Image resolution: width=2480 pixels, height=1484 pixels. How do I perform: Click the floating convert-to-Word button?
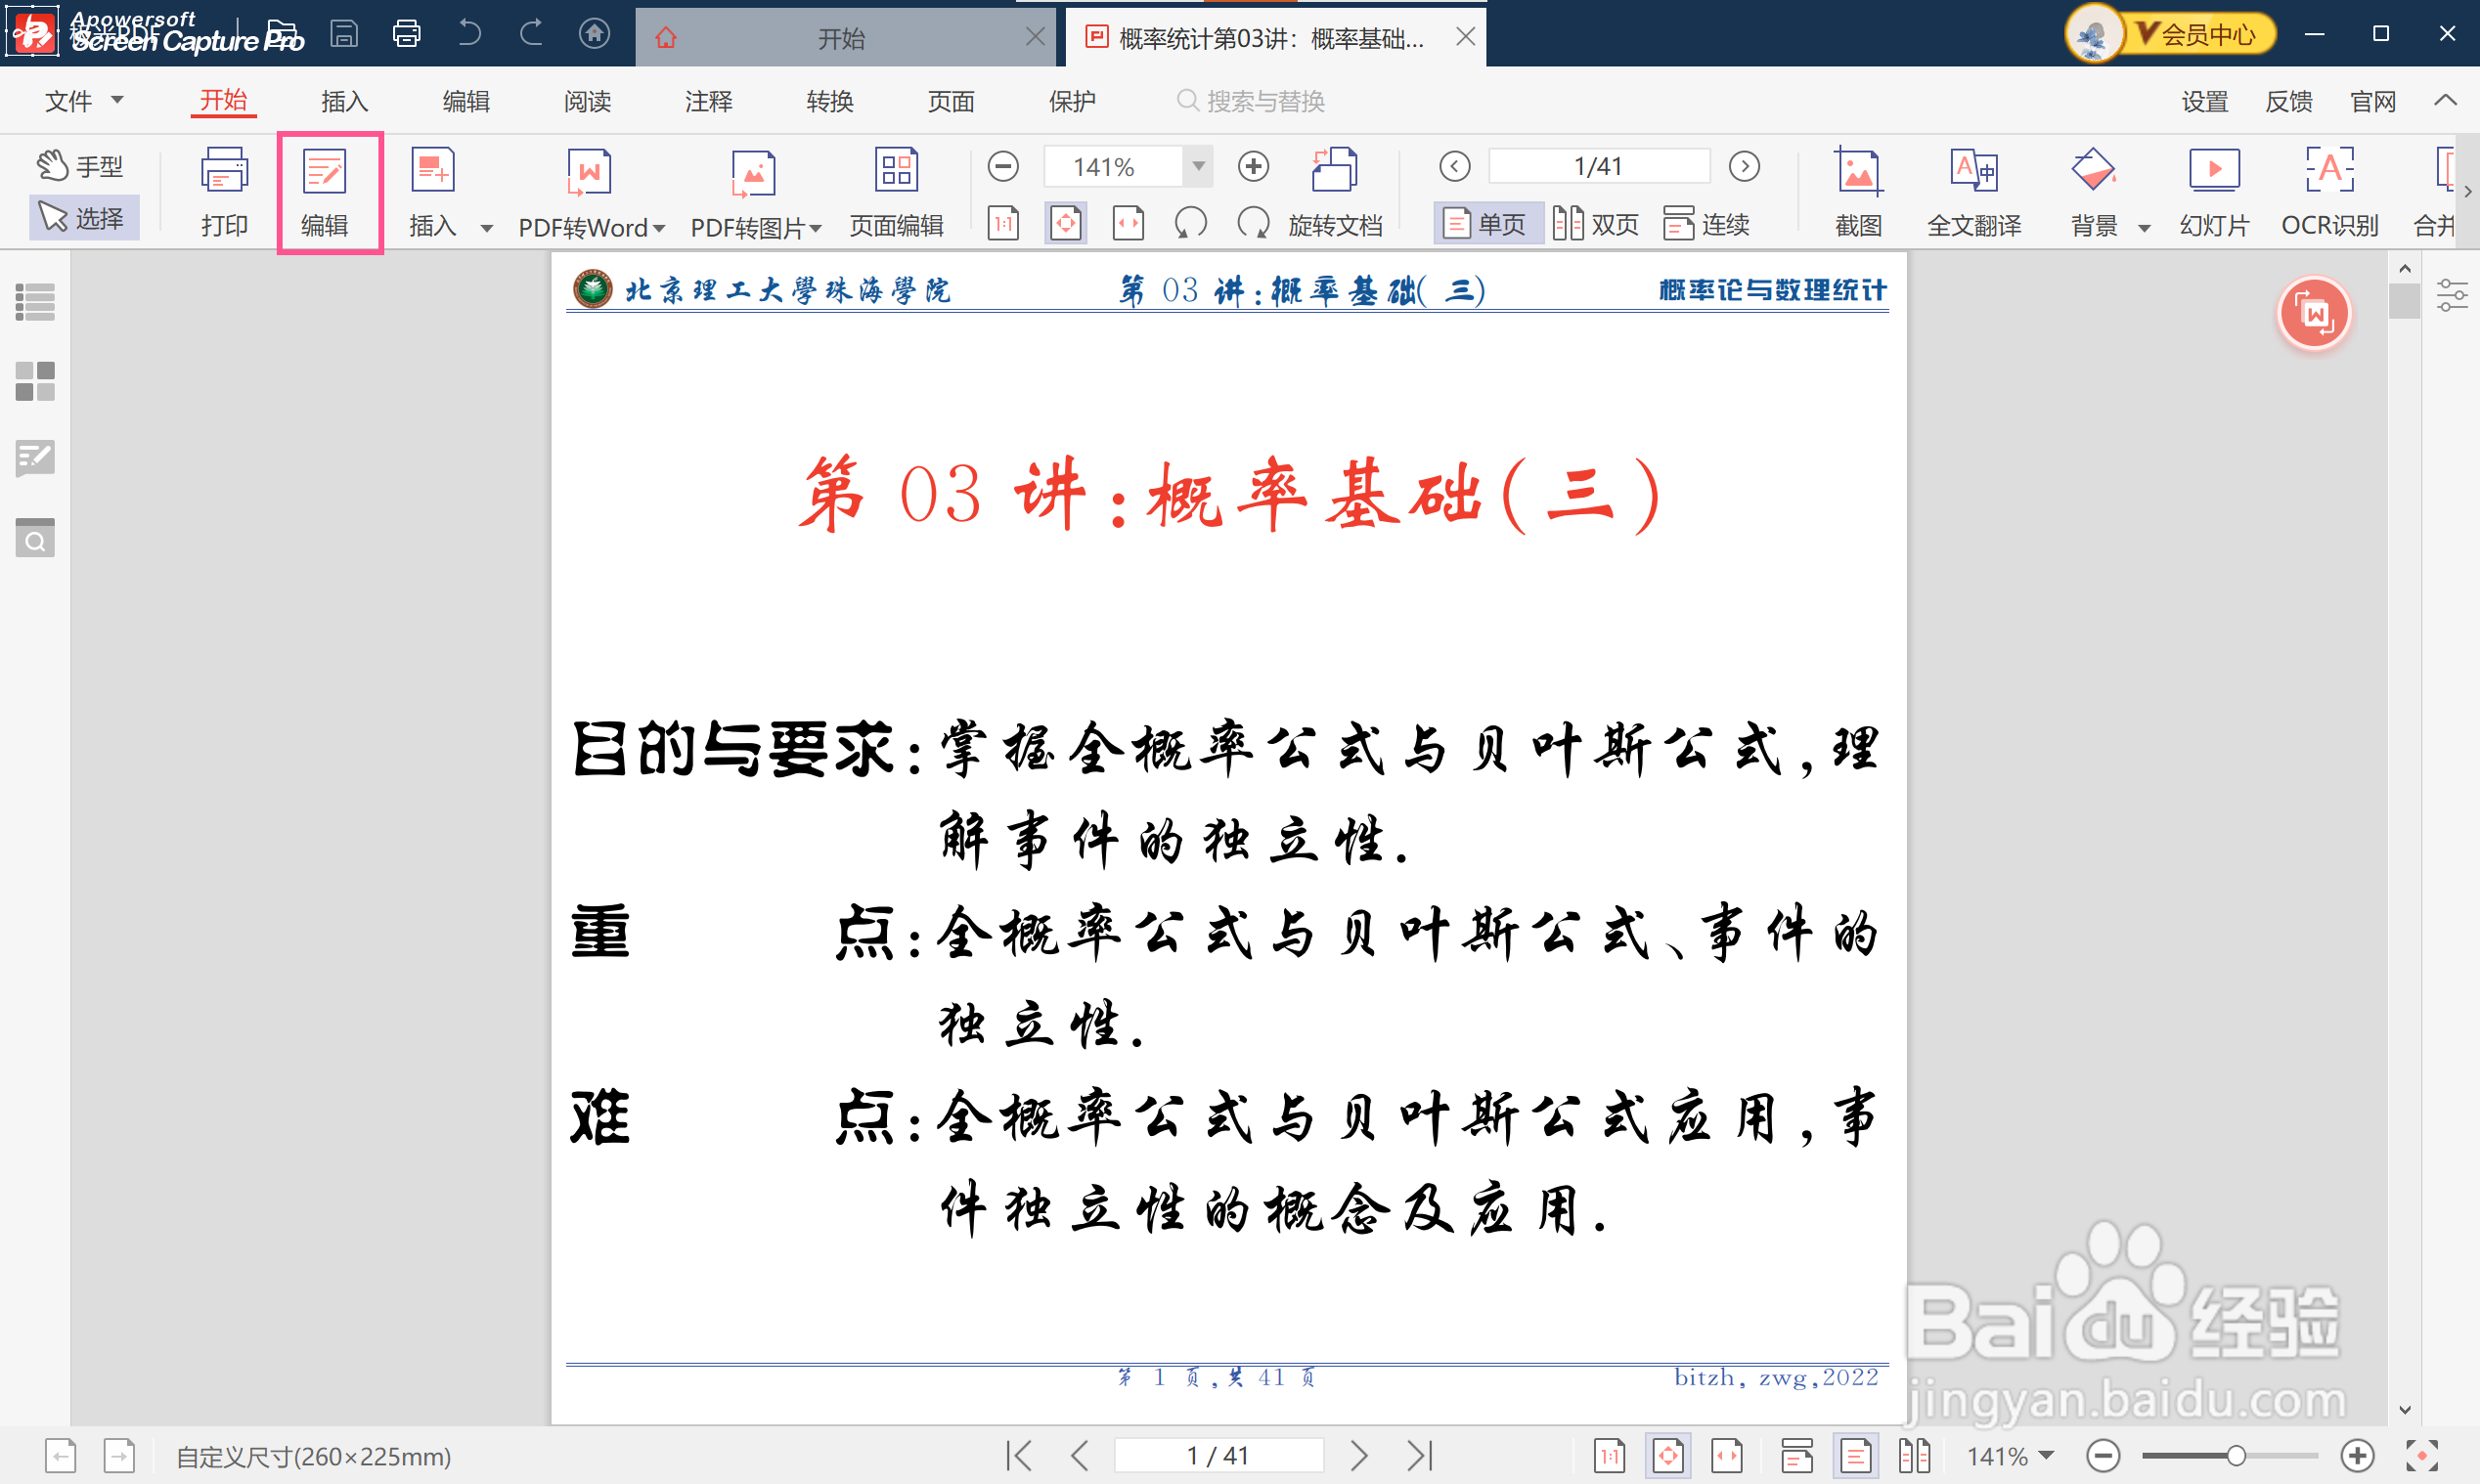[2313, 314]
